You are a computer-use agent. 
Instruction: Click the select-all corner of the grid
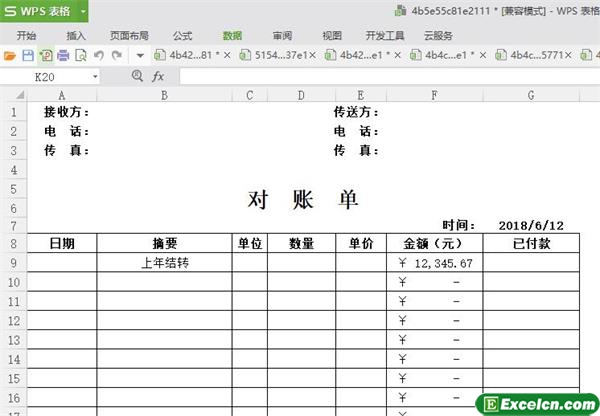[x=15, y=95]
